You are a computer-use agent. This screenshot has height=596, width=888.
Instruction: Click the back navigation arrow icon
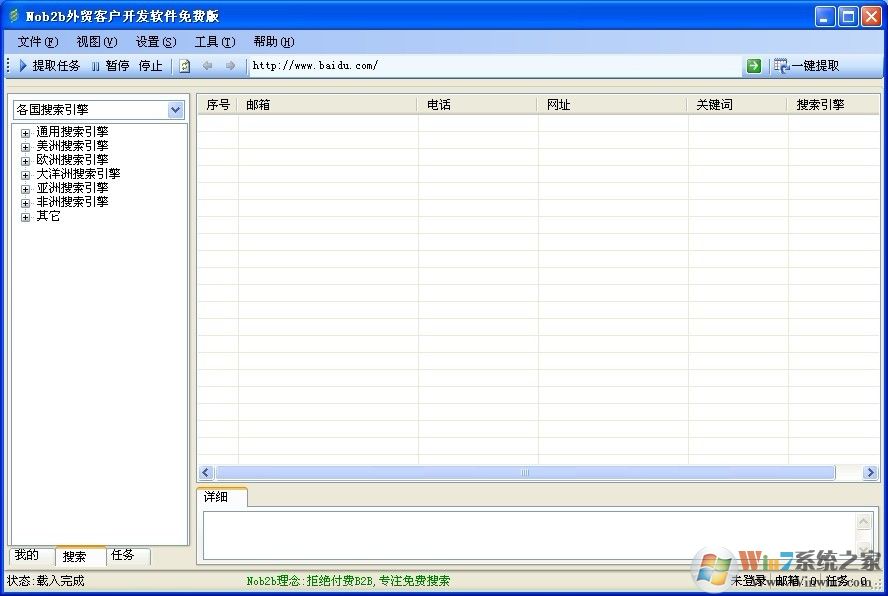pos(207,66)
